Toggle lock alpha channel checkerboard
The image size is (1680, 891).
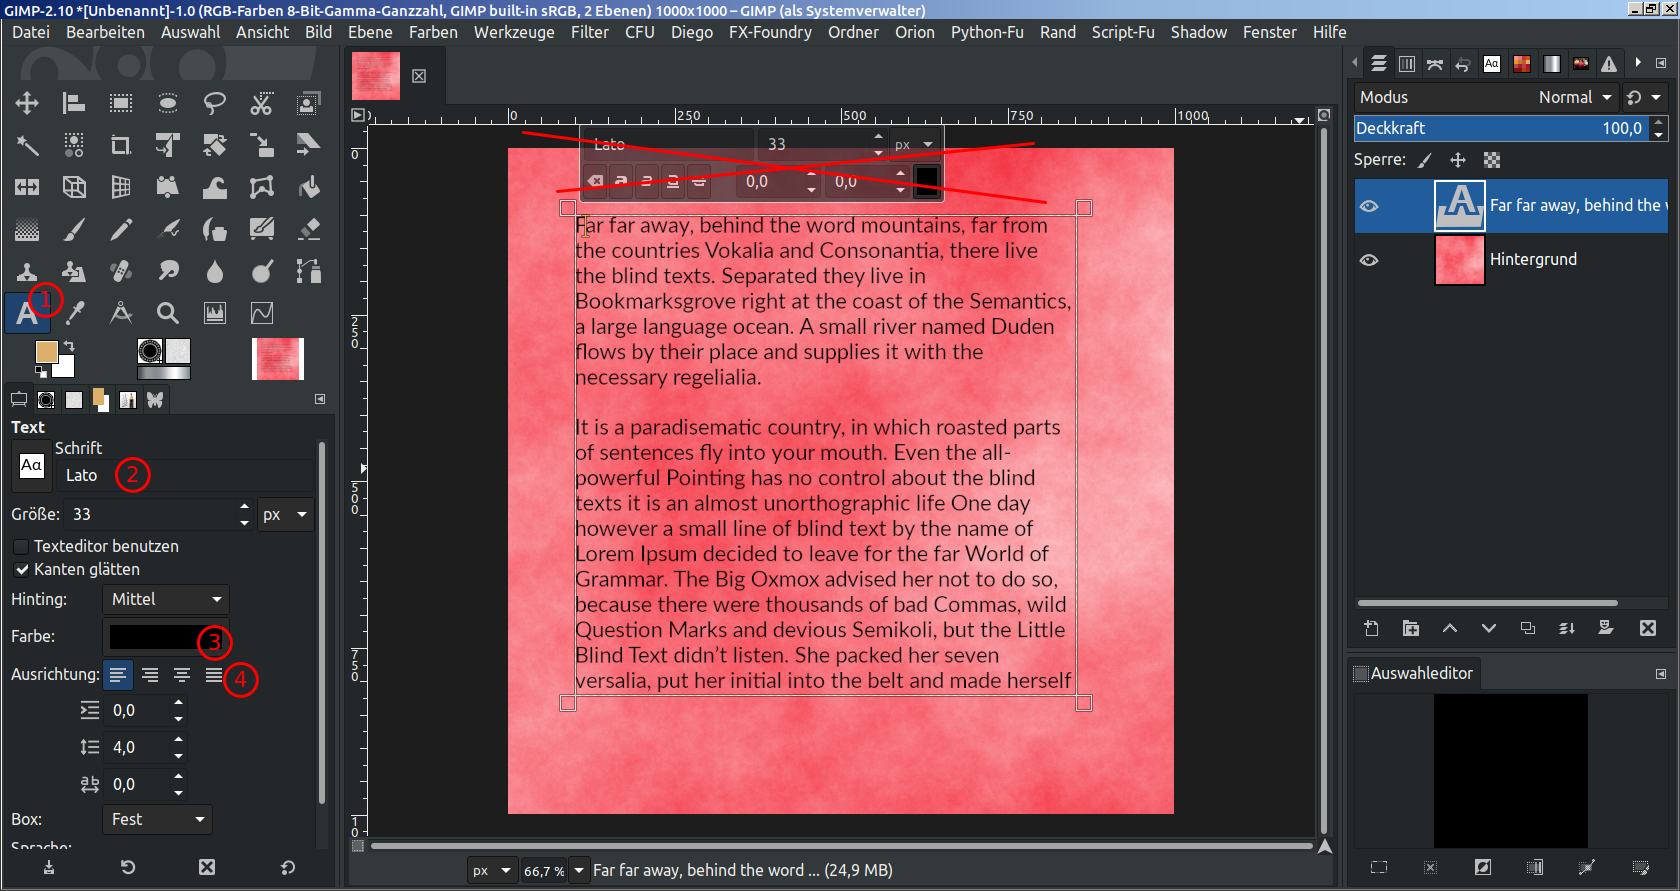(x=1491, y=160)
